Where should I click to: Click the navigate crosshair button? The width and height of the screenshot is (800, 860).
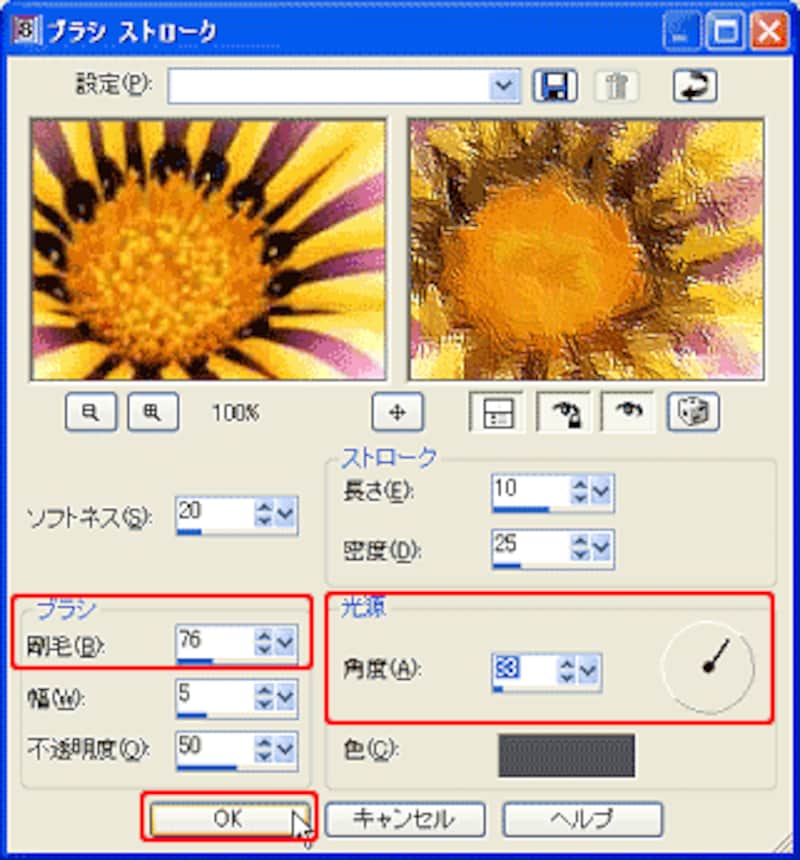pos(398,411)
